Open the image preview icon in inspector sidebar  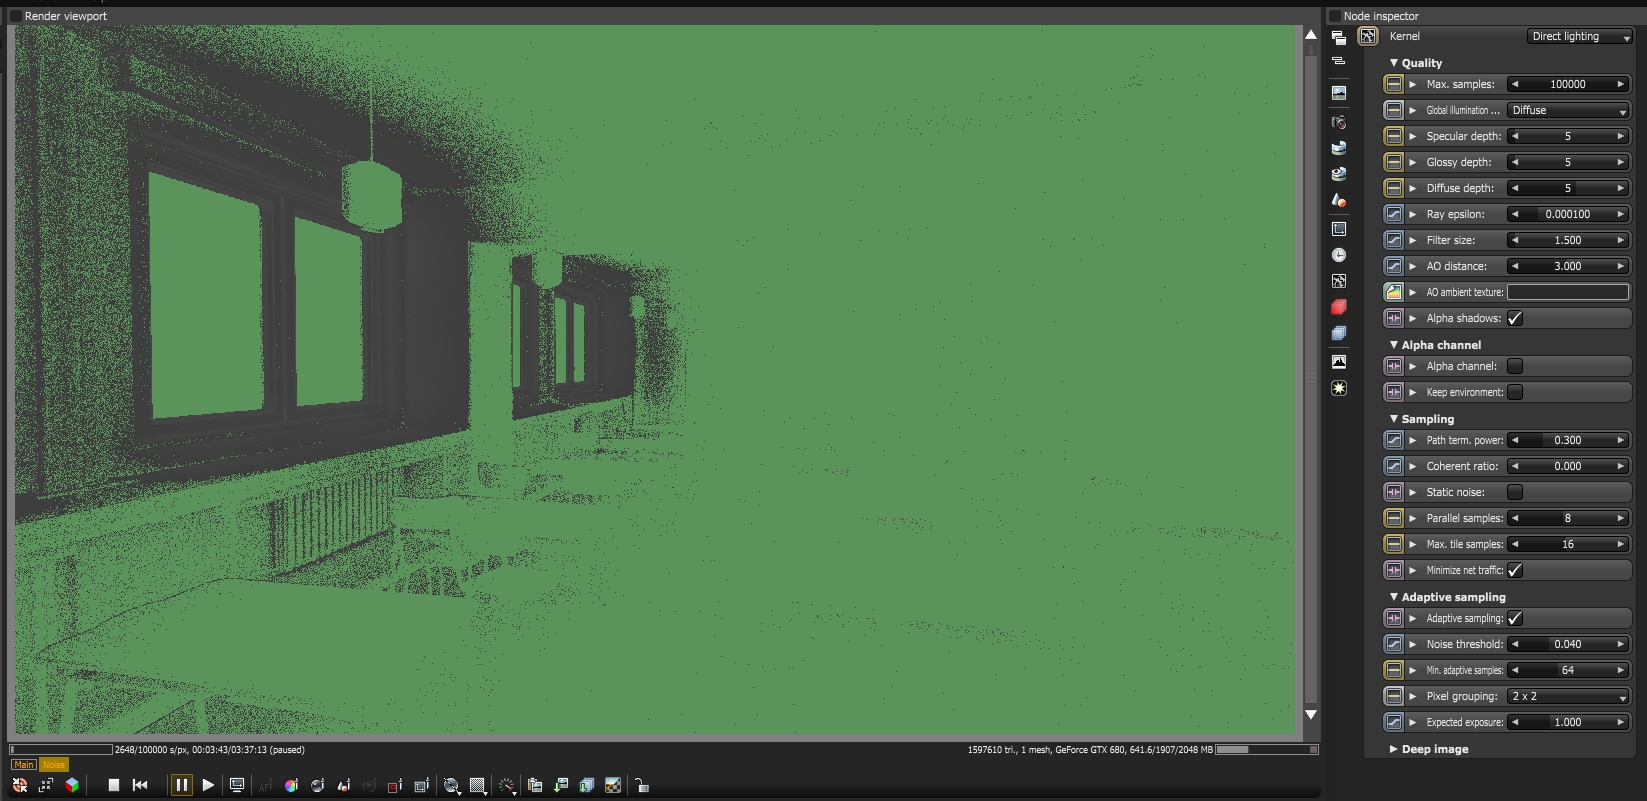(1339, 93)
